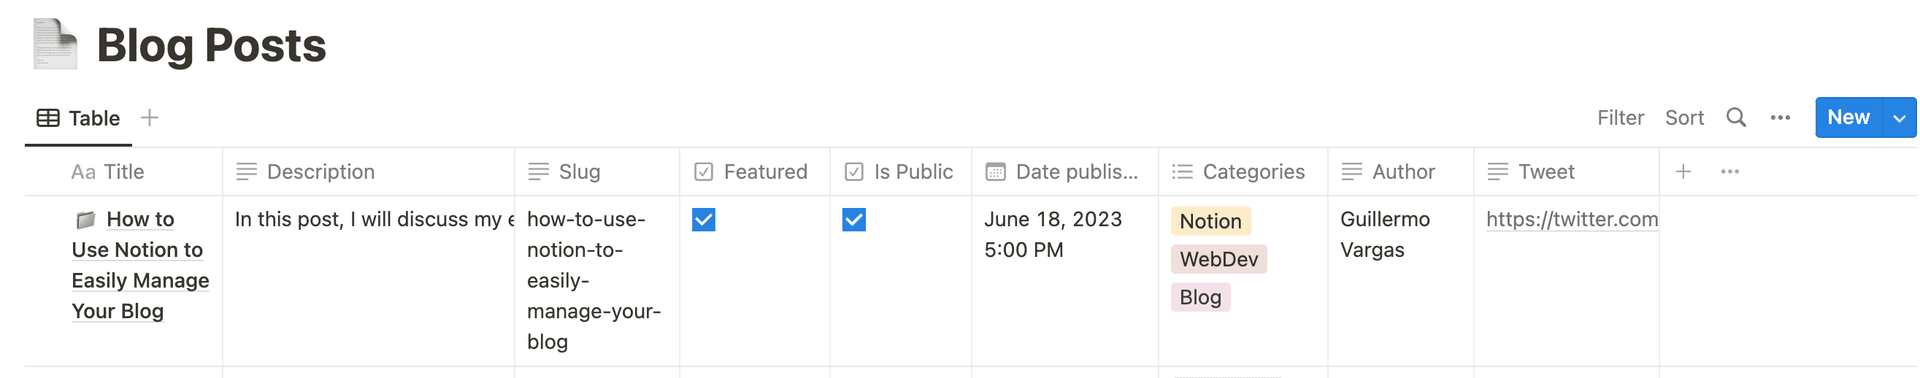Open the Categories column header

click(x=1242, y=172)
